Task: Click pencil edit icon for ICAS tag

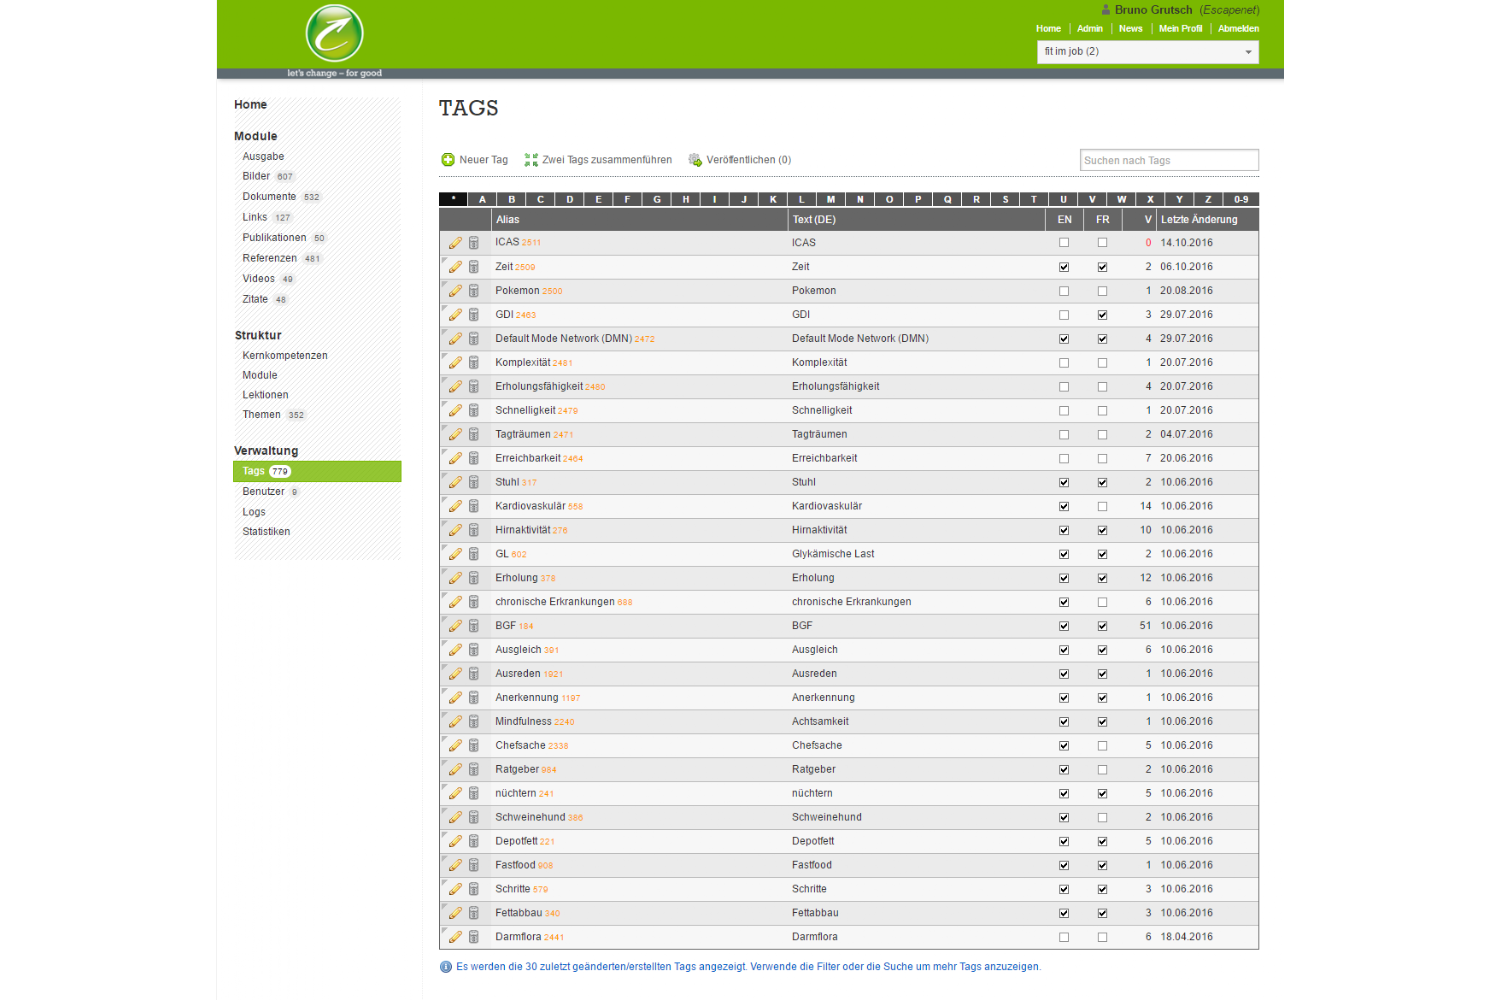Action: 455,243
